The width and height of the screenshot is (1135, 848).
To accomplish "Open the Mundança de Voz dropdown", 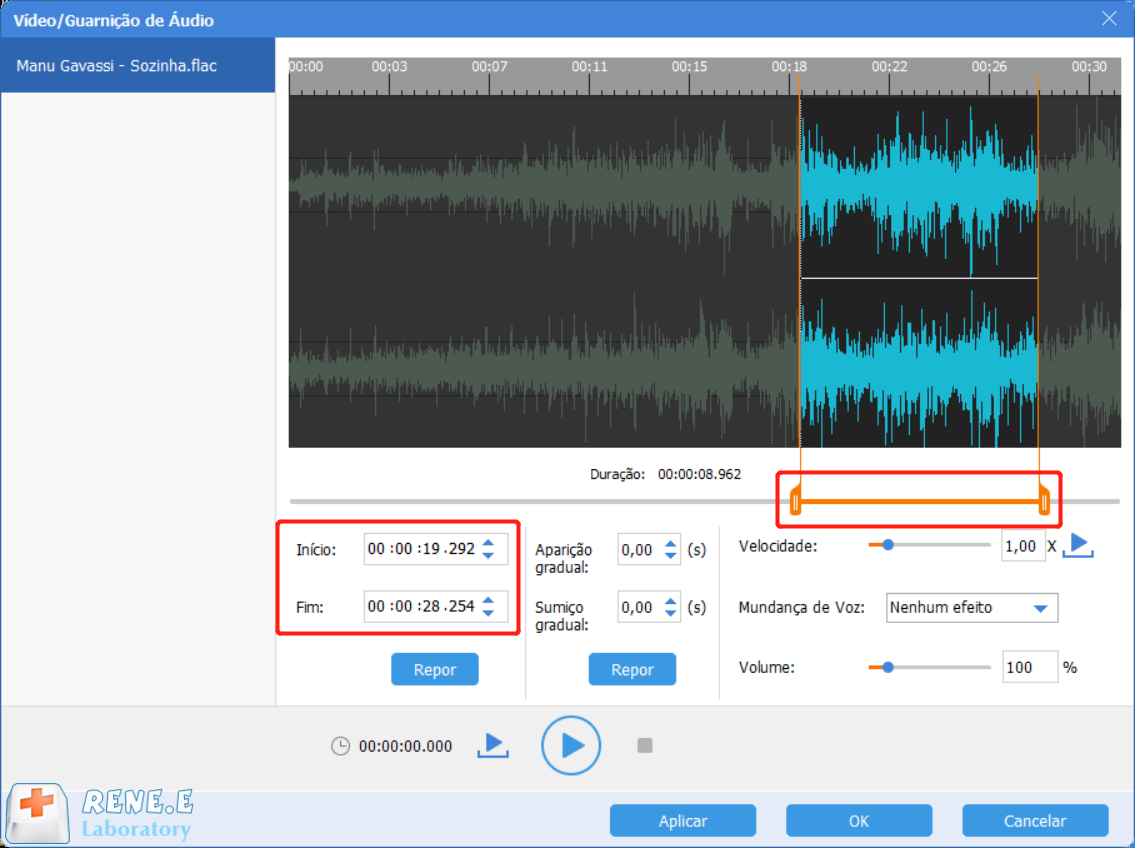I will (x=971, y=608).
